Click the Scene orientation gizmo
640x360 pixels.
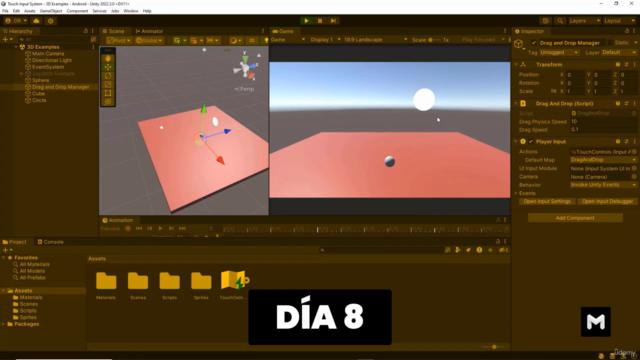(x=245, y=67)
